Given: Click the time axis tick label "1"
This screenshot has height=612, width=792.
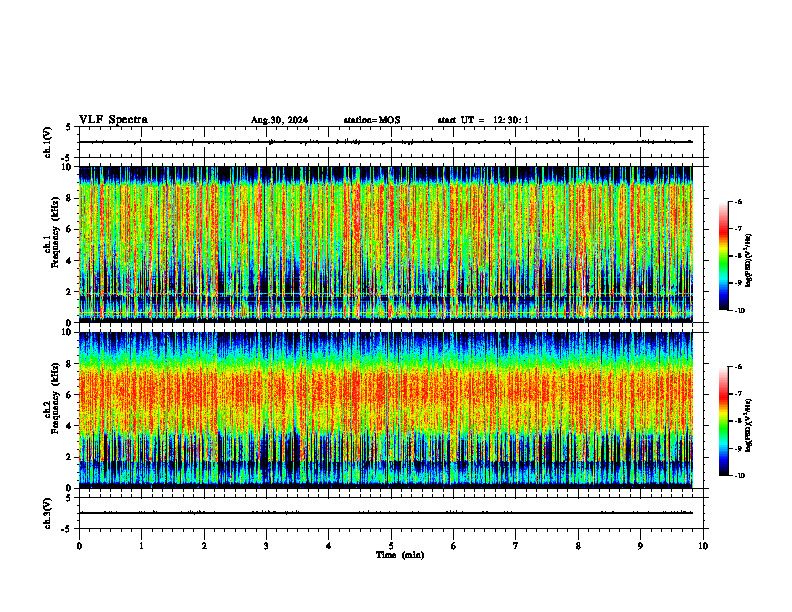Looking at the screenshot, I should (141, 546).
